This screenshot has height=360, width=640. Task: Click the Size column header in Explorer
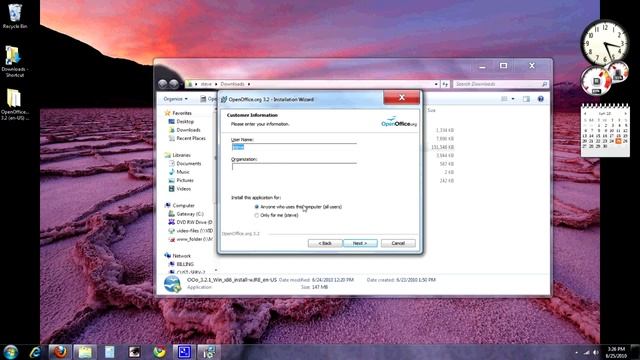(431, 111)
